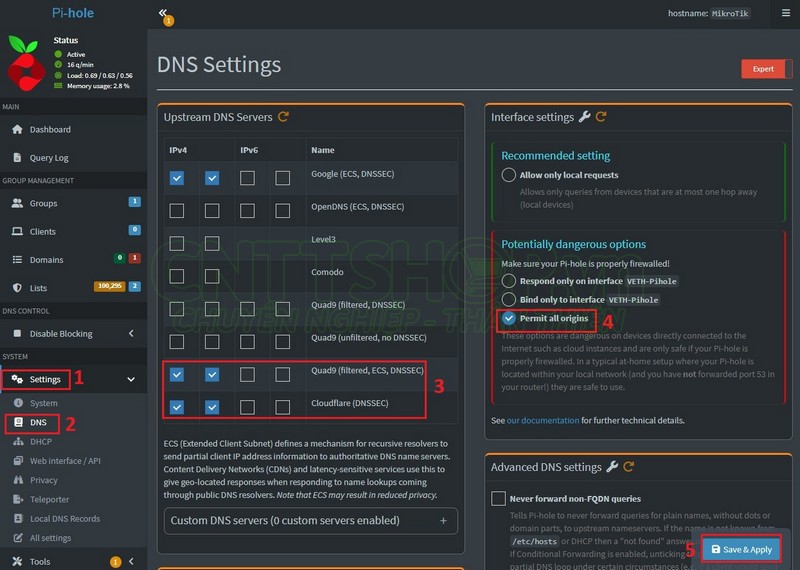
Task: Collapse sidebar with double-chevron icon
Action: pyautogui.click(x=162, y=12)
